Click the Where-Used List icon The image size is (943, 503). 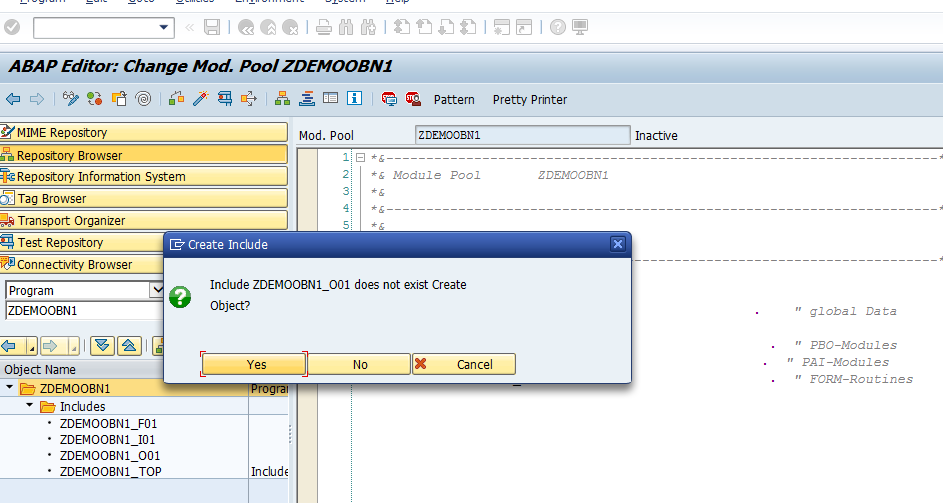pos(248,99)
